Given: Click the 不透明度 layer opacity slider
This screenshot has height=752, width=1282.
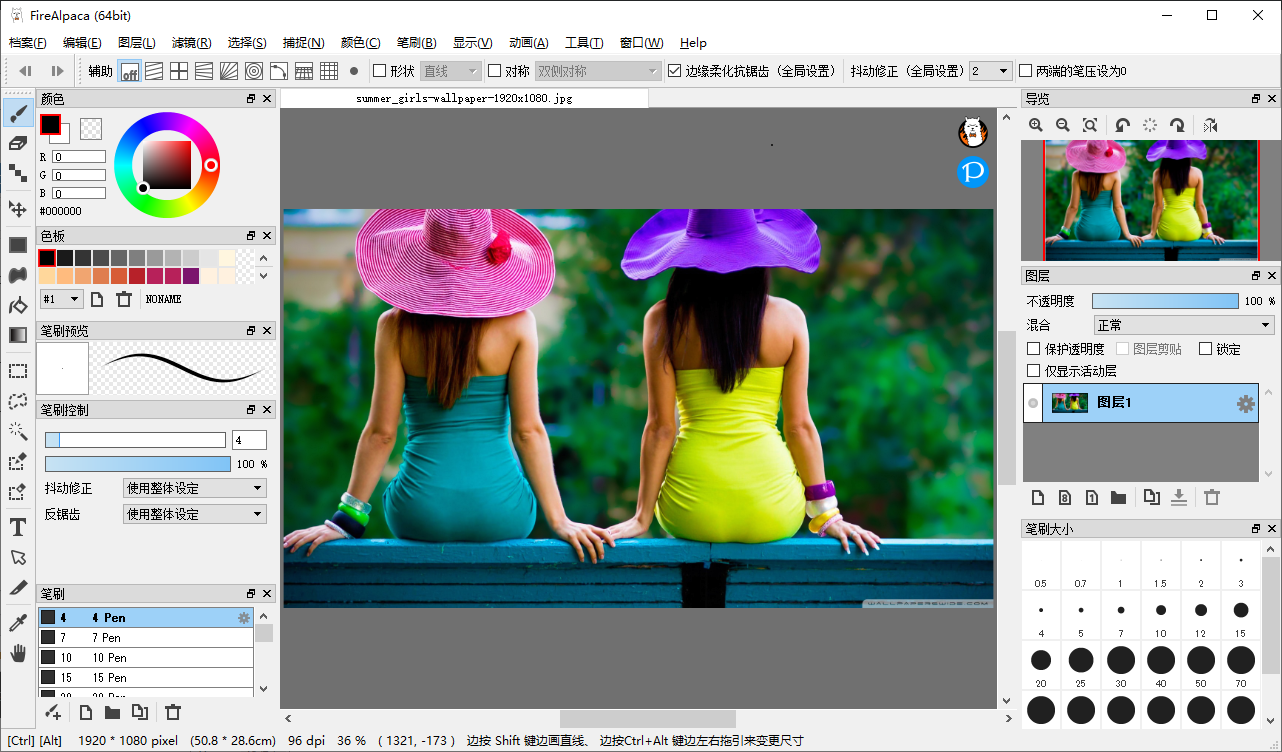Looking at the screenshot, I should [1164, 301].
